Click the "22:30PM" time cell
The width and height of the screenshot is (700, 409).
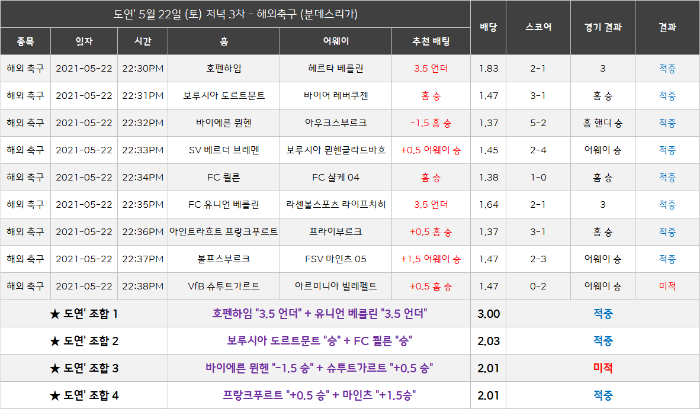tap(143, 69)
